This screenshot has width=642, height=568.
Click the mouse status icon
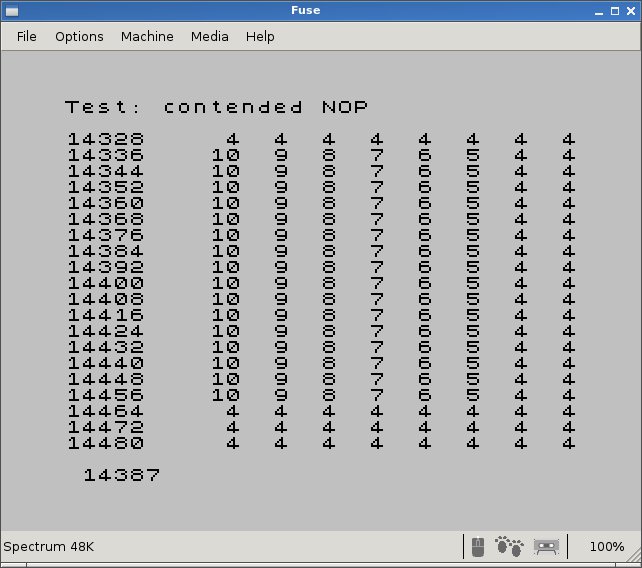478,546
